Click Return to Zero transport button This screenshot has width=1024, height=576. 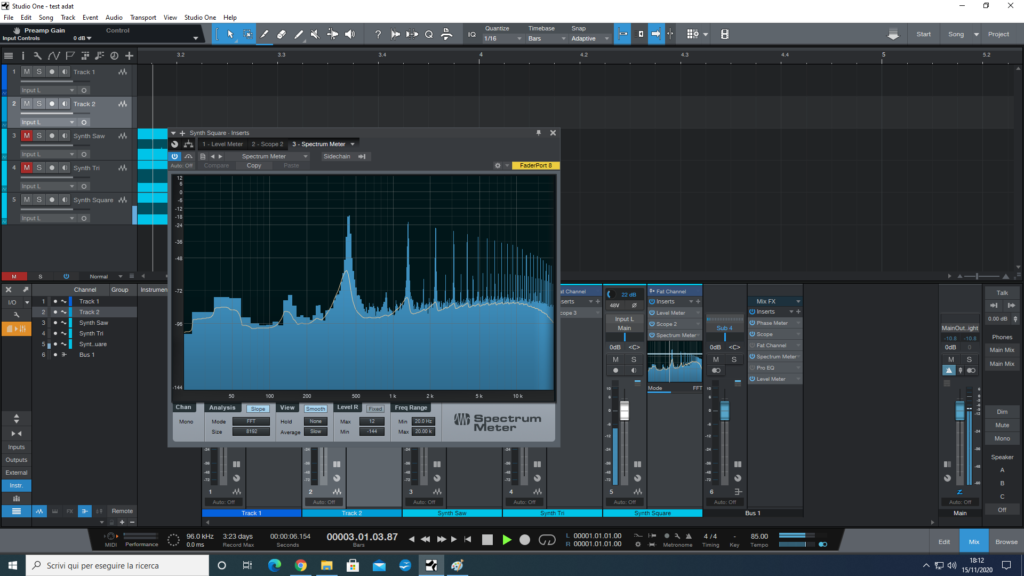coord(468,539)
